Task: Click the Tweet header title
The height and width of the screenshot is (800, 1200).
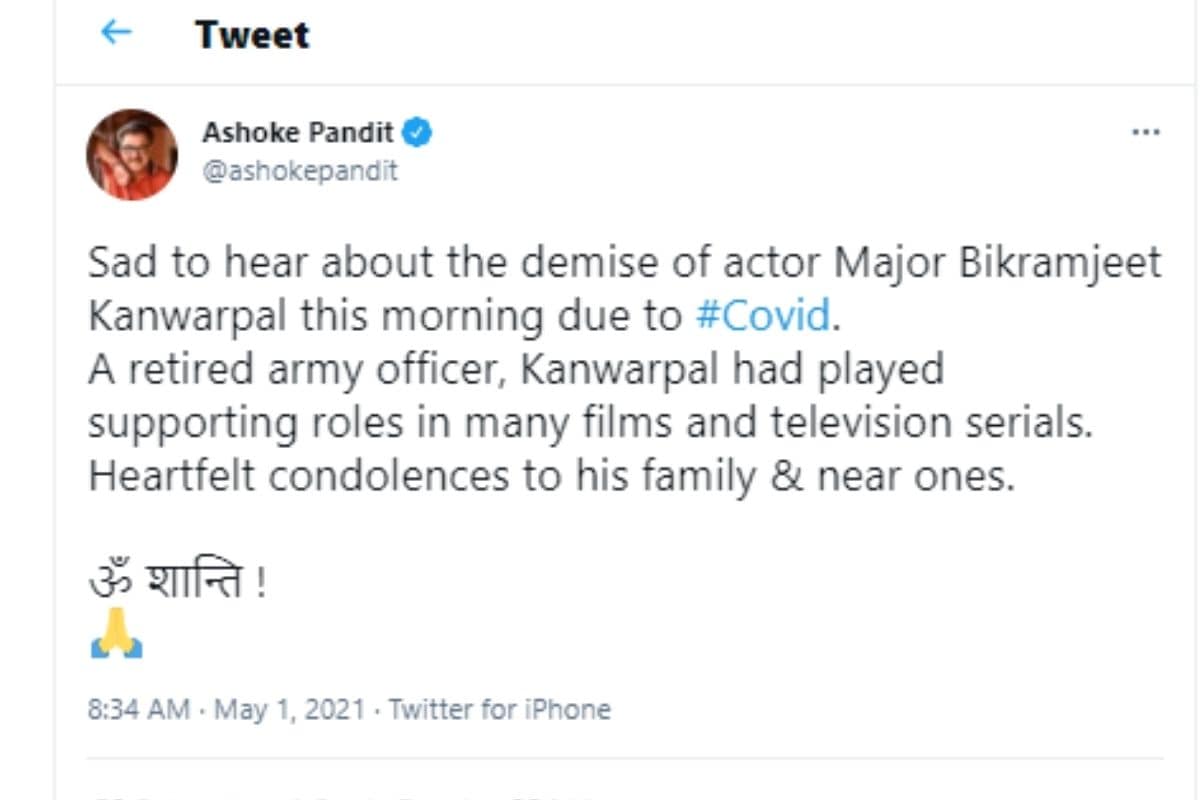Action: click(x=253, y=35)
